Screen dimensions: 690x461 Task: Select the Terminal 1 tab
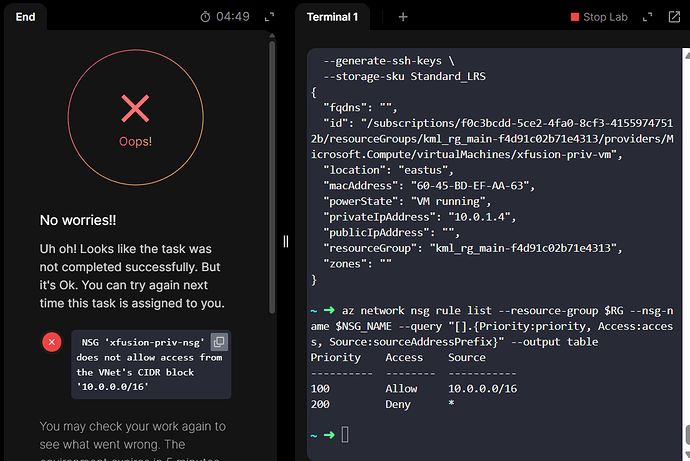tap(333, 17)
